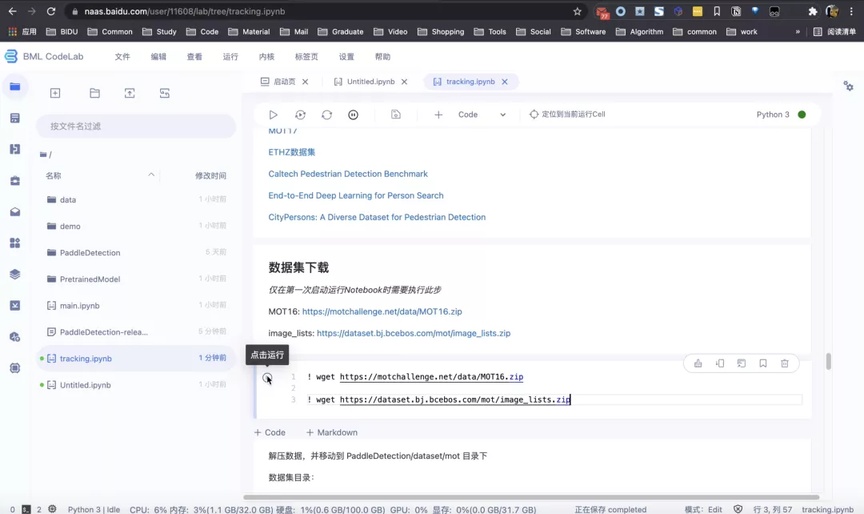Sort files by 修改时间 column

pyautogui.click(x=210, y=175)
